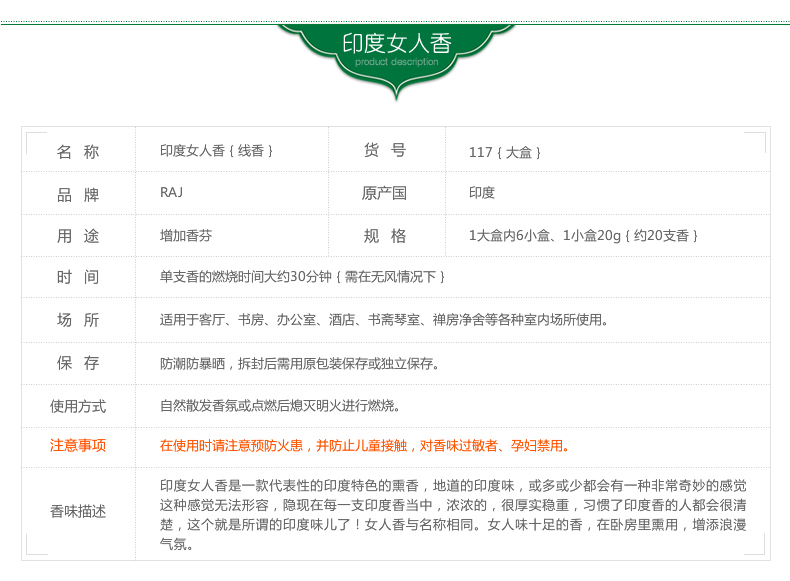Viewport: 790px width, 581px height.
Task: Select the 场所 label cell
Action: point(78,319)
